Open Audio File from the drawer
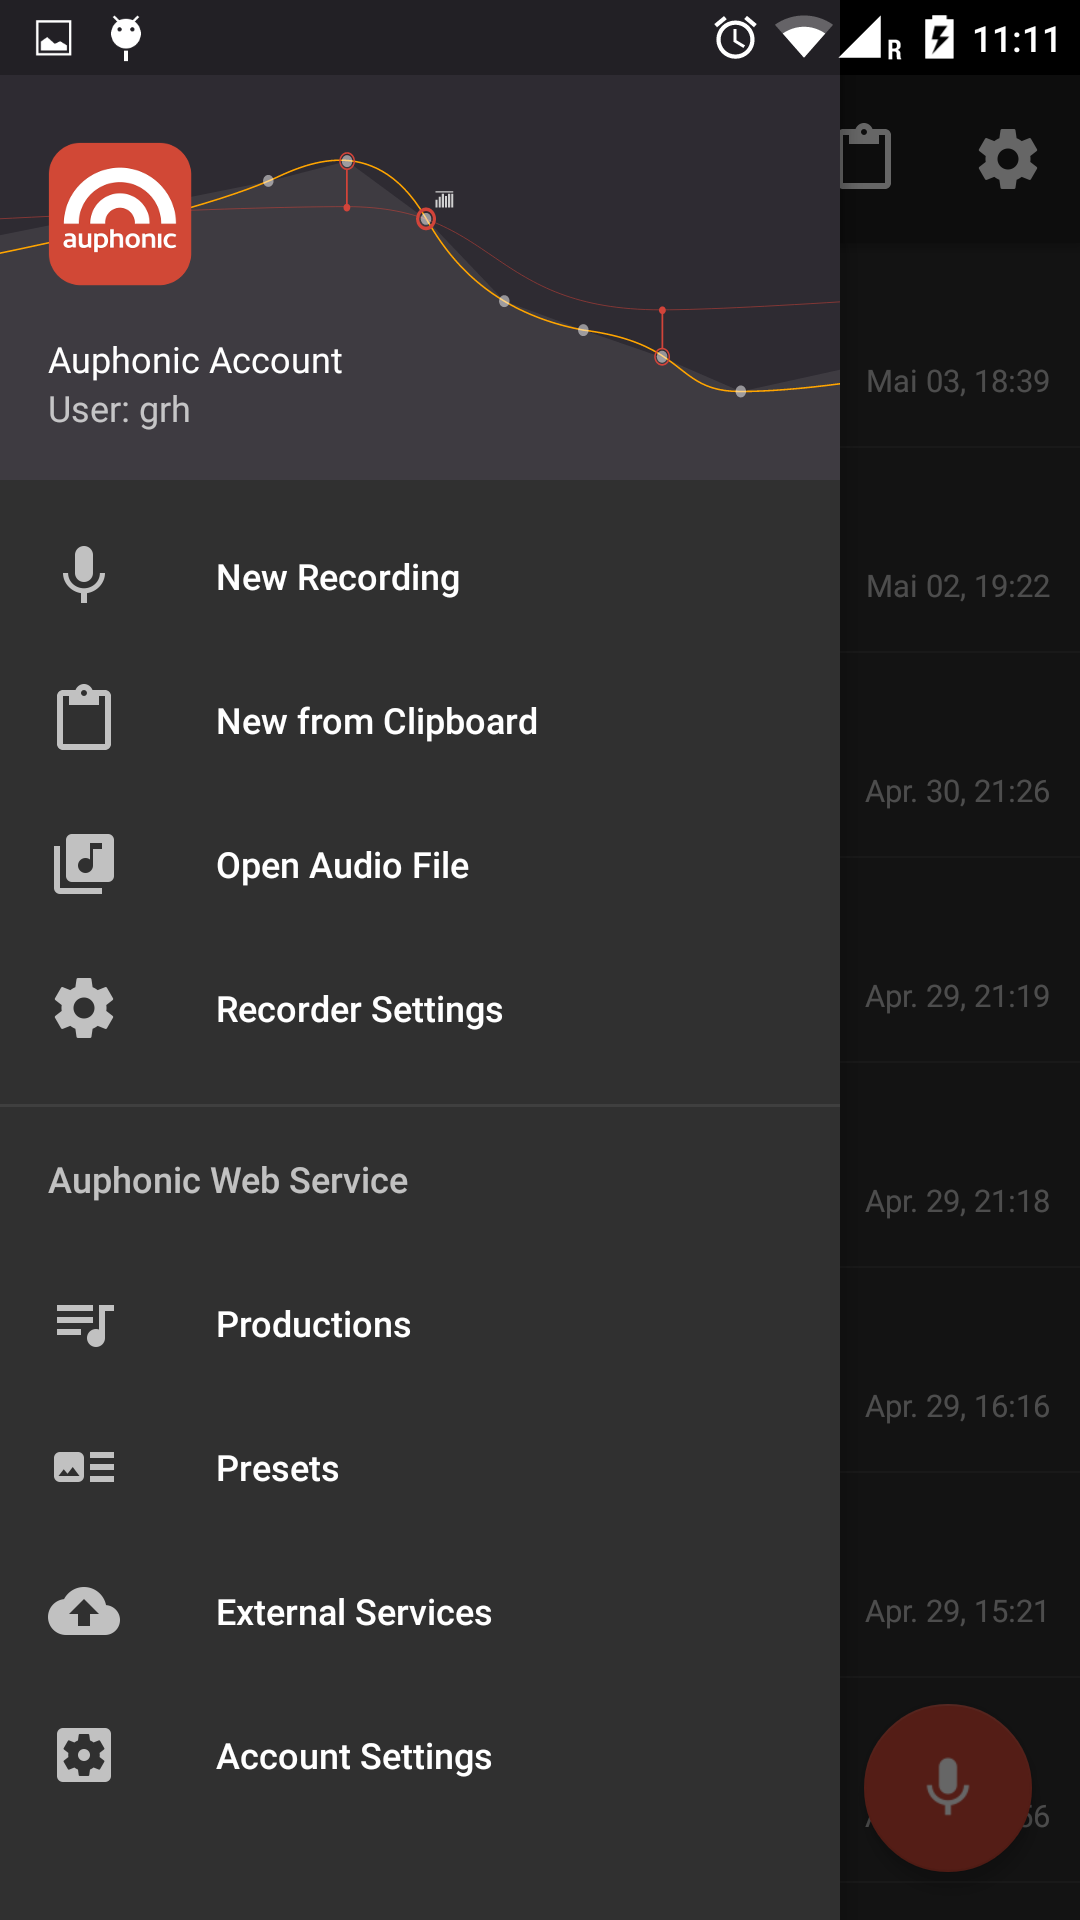This screenshot has width=1080, height=1920. (x=342, y=866)
